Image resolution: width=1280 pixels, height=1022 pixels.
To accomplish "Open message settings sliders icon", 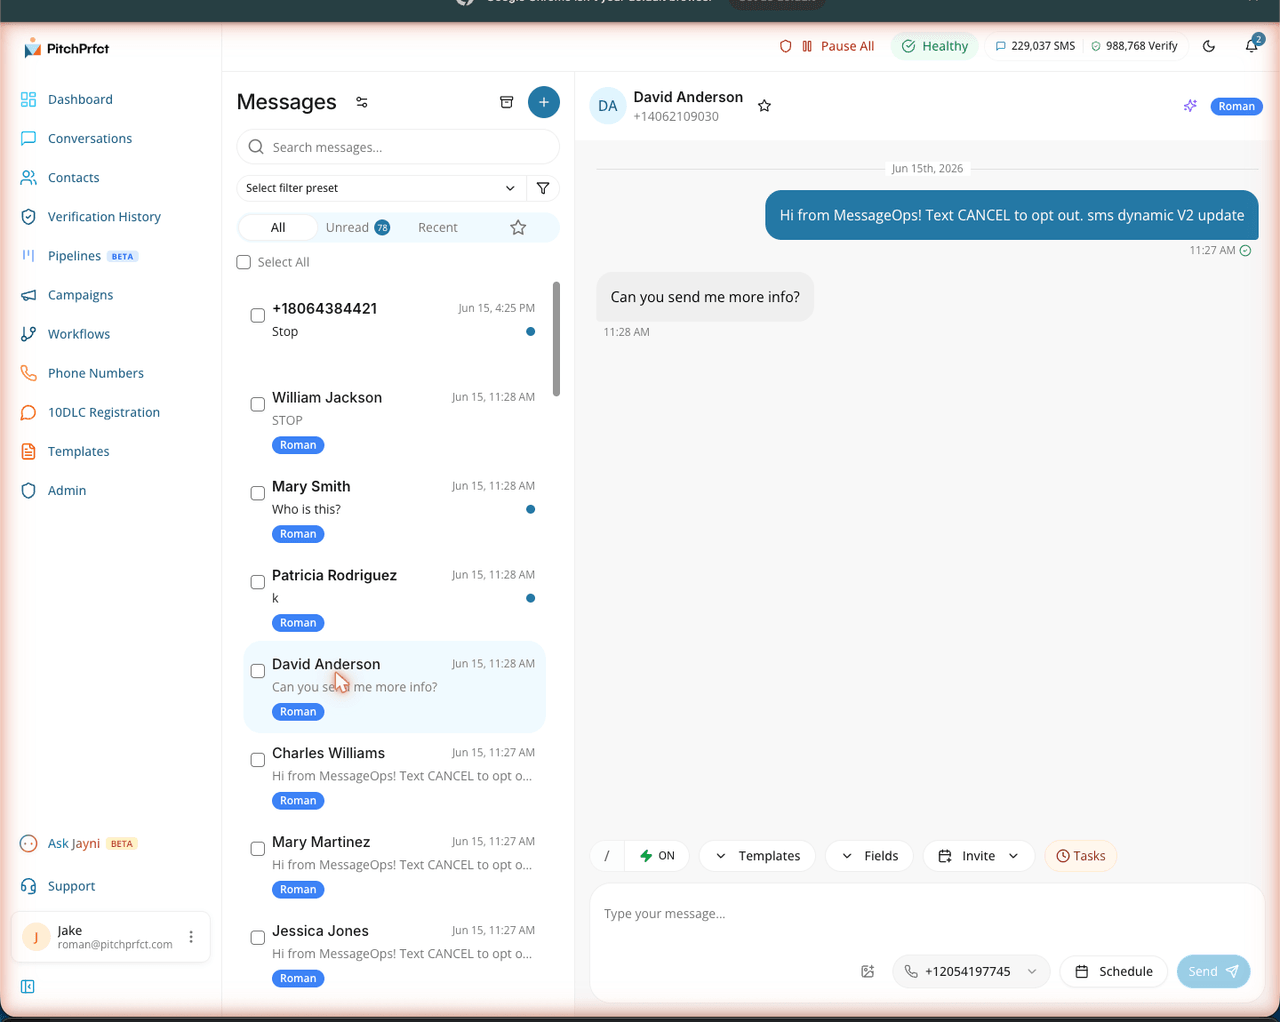I will 362,102.
